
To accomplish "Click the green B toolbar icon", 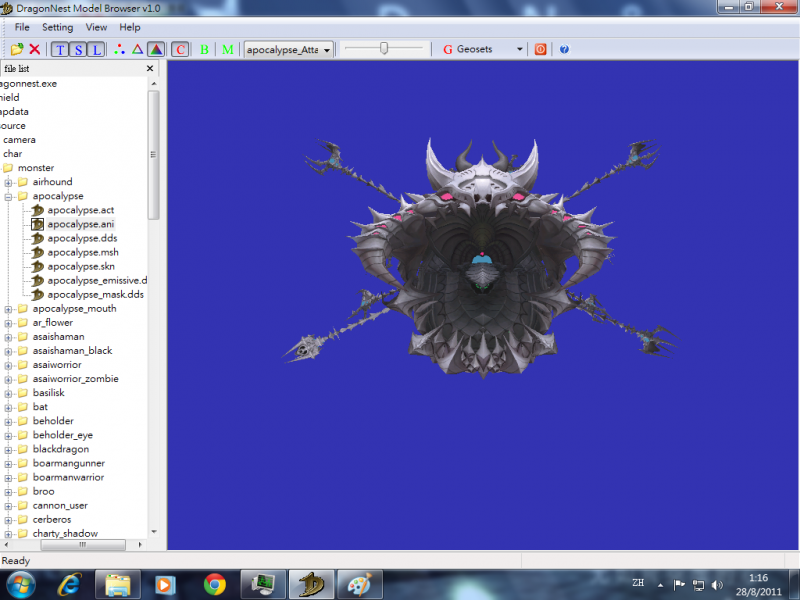I will pos(205,49).
